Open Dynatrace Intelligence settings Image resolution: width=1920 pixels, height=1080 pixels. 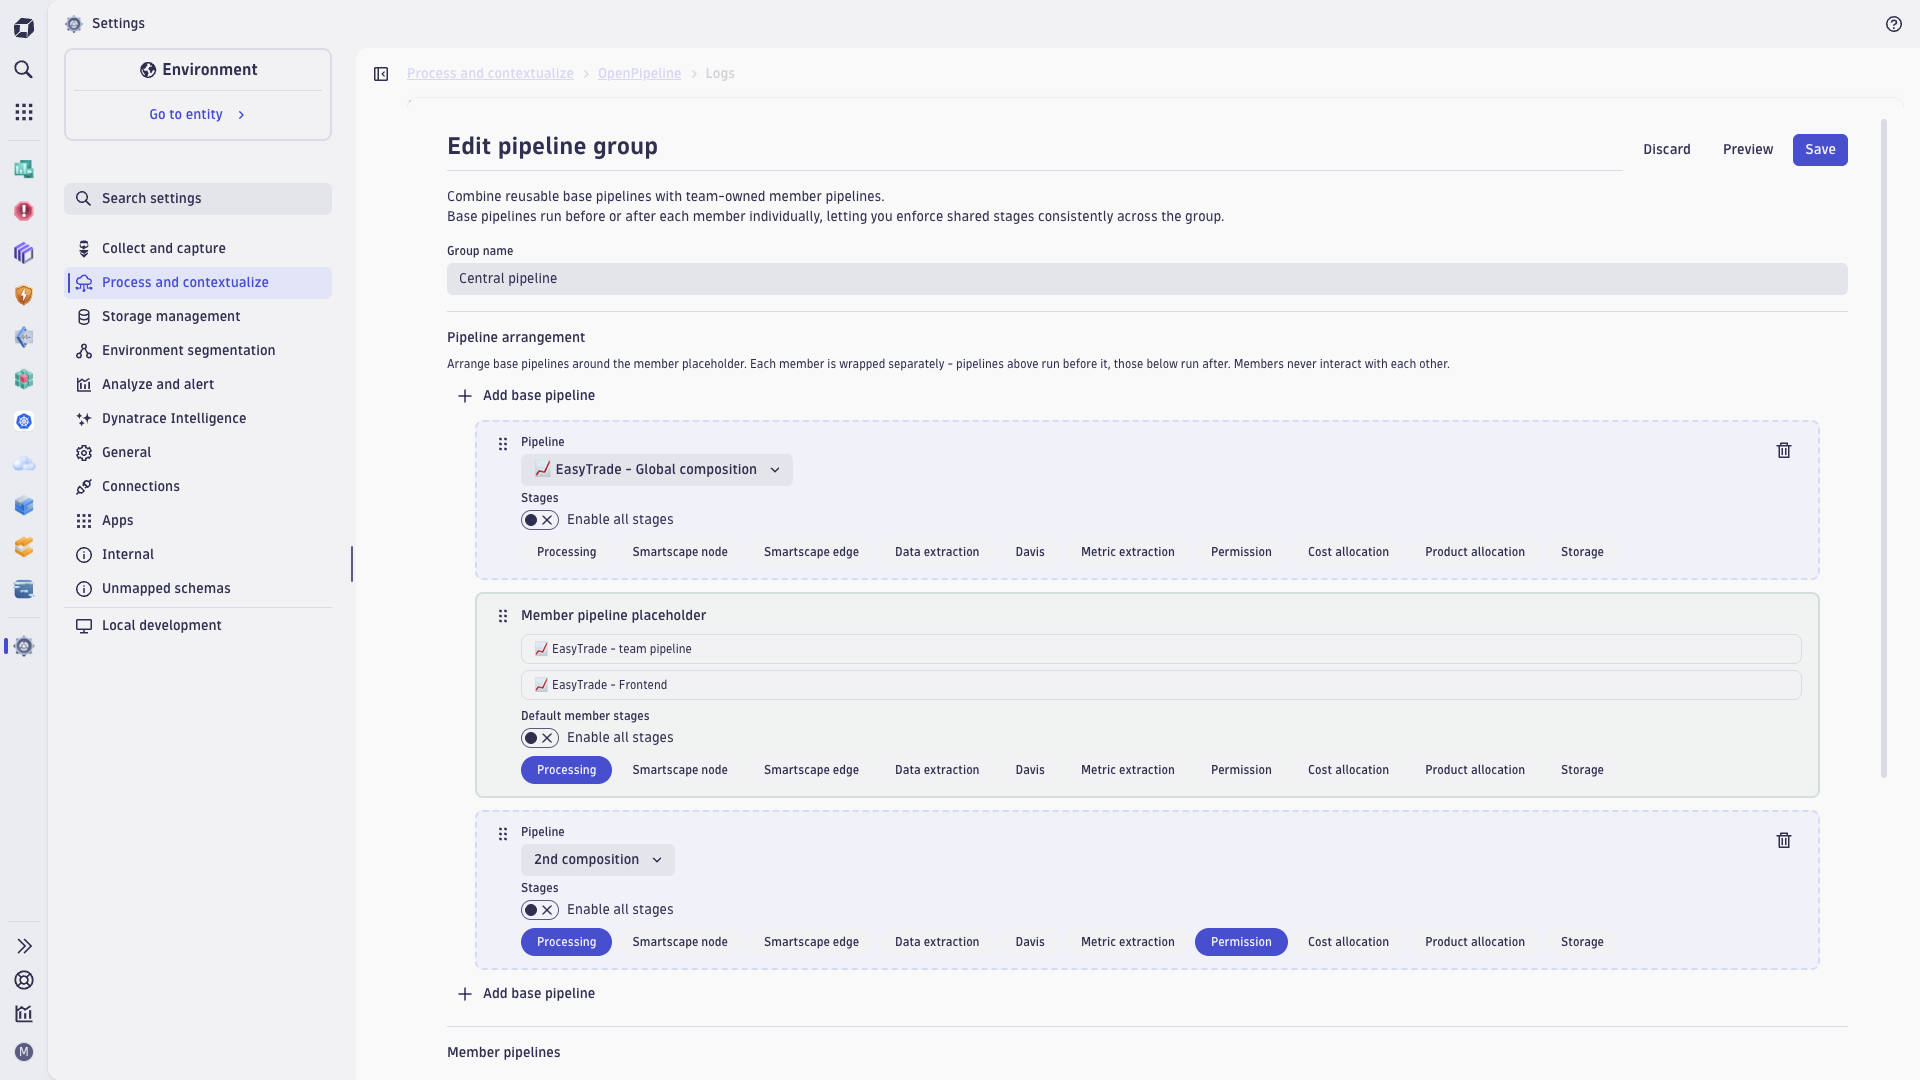tap(198, 419)
